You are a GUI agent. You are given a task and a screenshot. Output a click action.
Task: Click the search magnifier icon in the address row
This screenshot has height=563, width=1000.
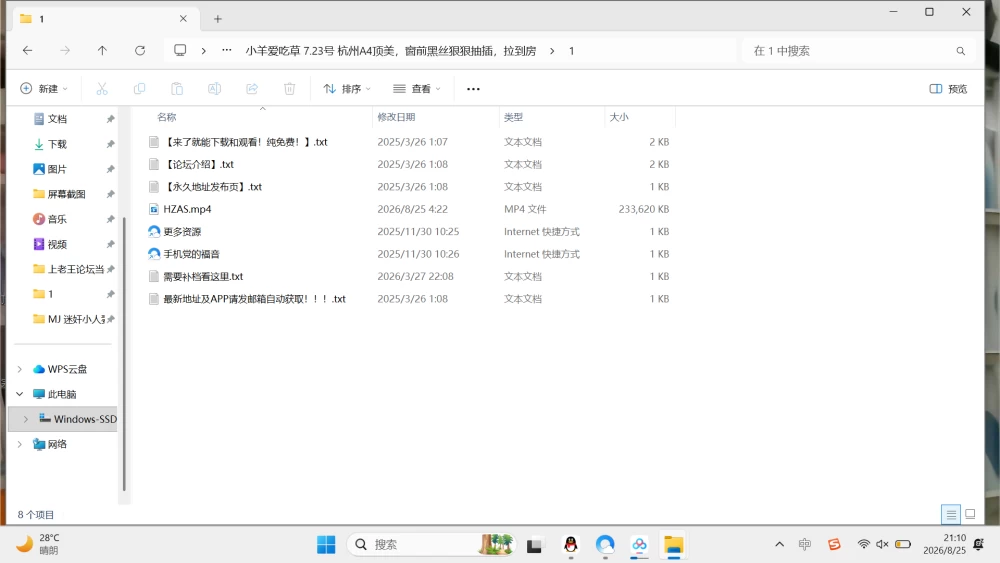click(x=960, y=51)
